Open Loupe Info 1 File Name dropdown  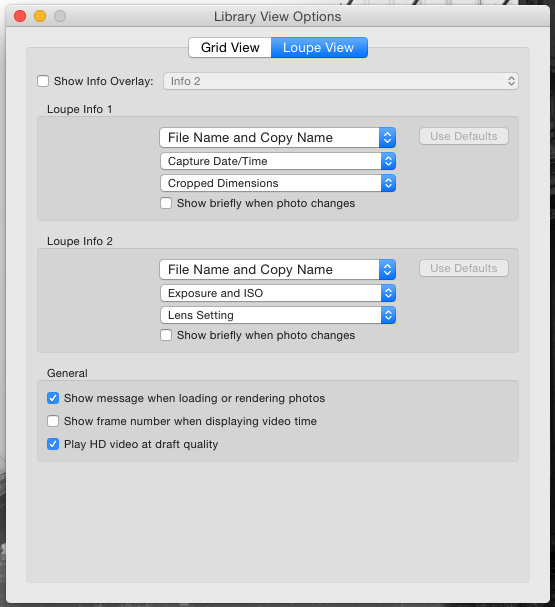click(278, 138)
